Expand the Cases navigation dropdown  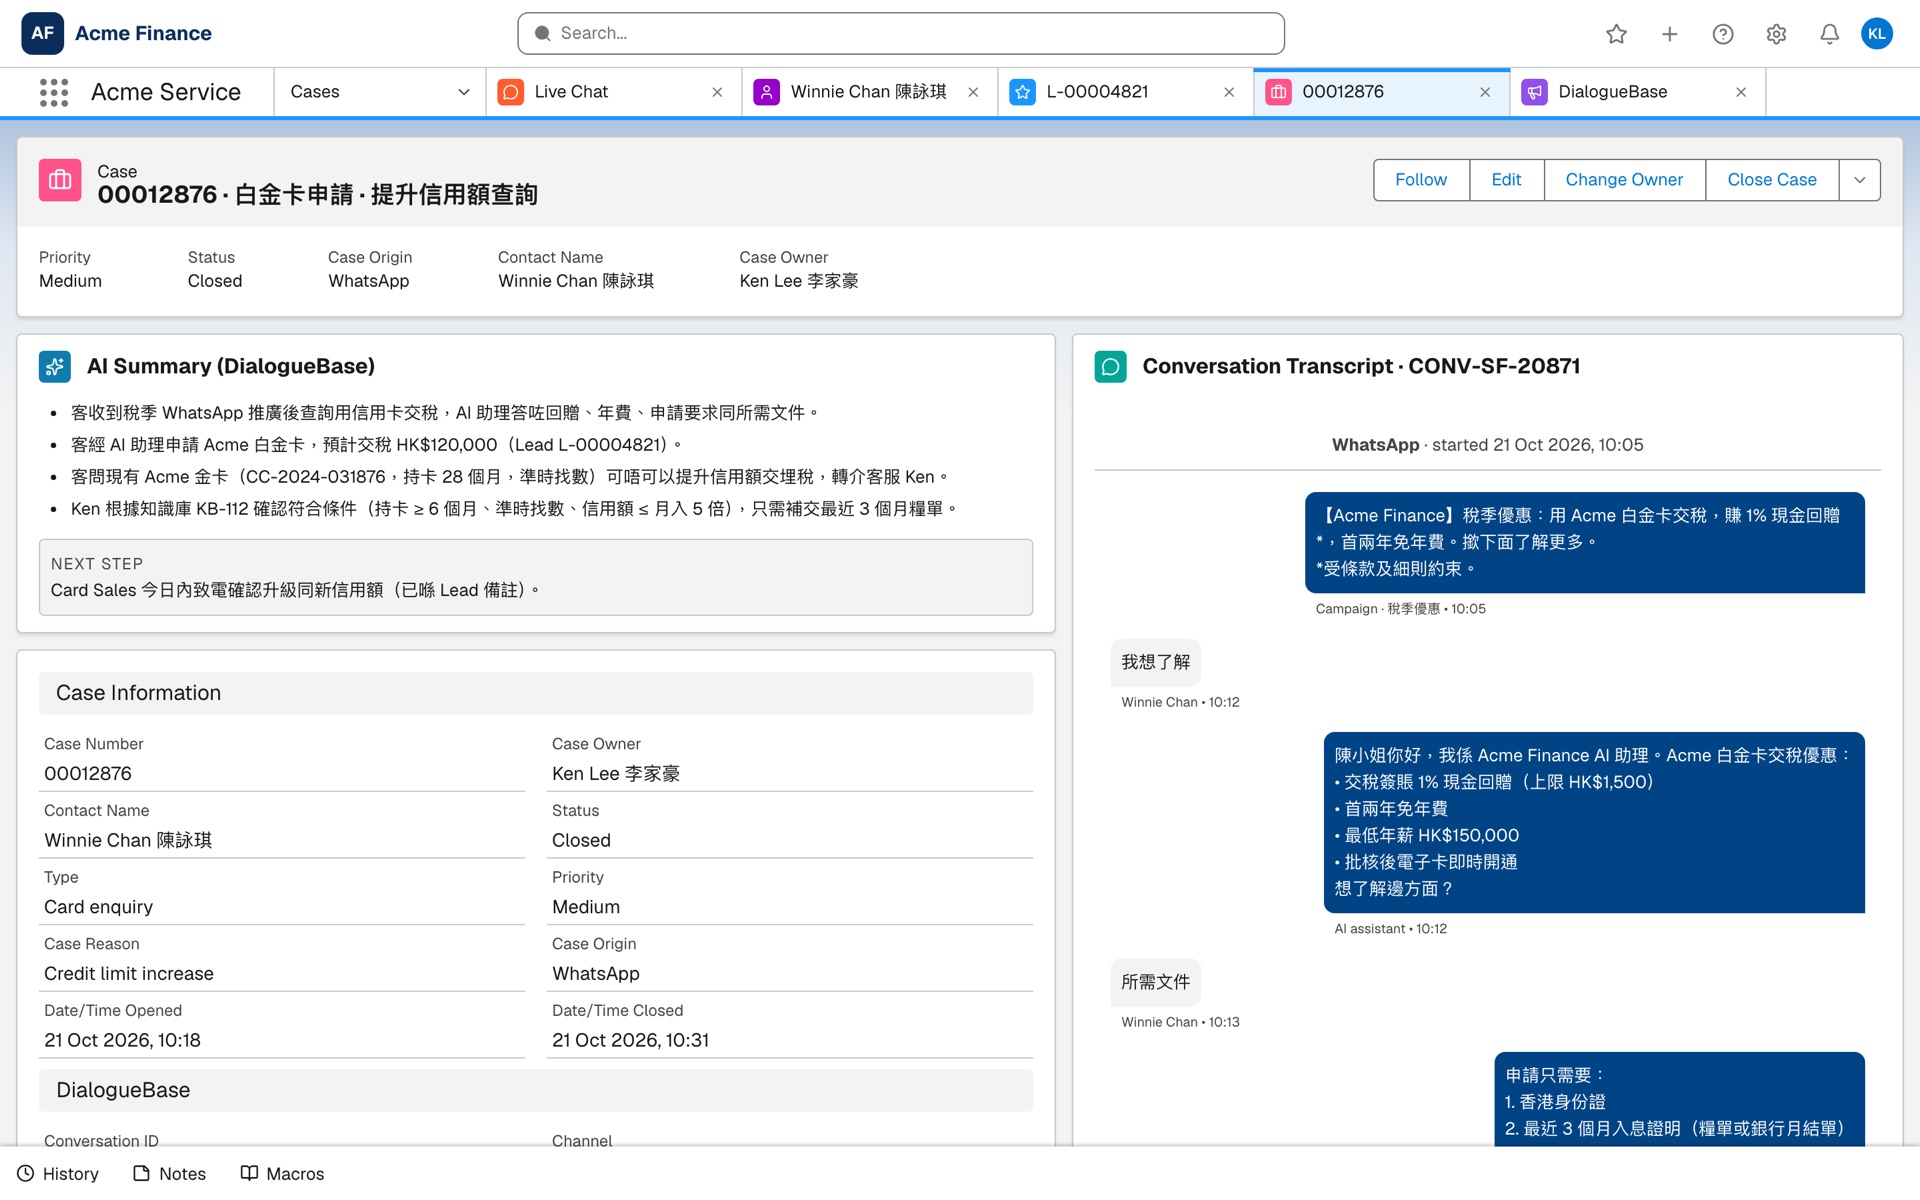coord(464,92)
